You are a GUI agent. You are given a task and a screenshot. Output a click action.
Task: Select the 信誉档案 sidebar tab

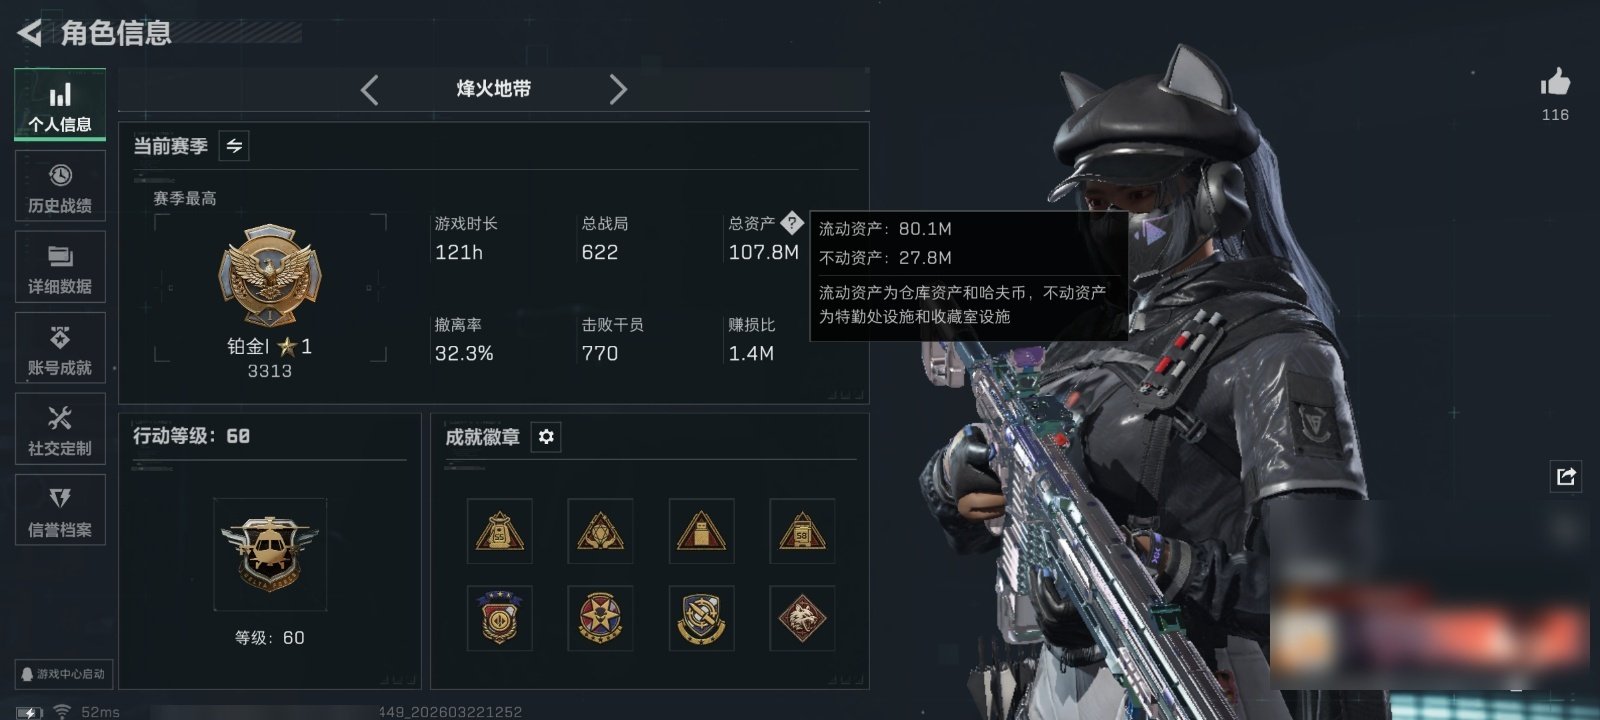pyautogui.click(x=60, y=511)
